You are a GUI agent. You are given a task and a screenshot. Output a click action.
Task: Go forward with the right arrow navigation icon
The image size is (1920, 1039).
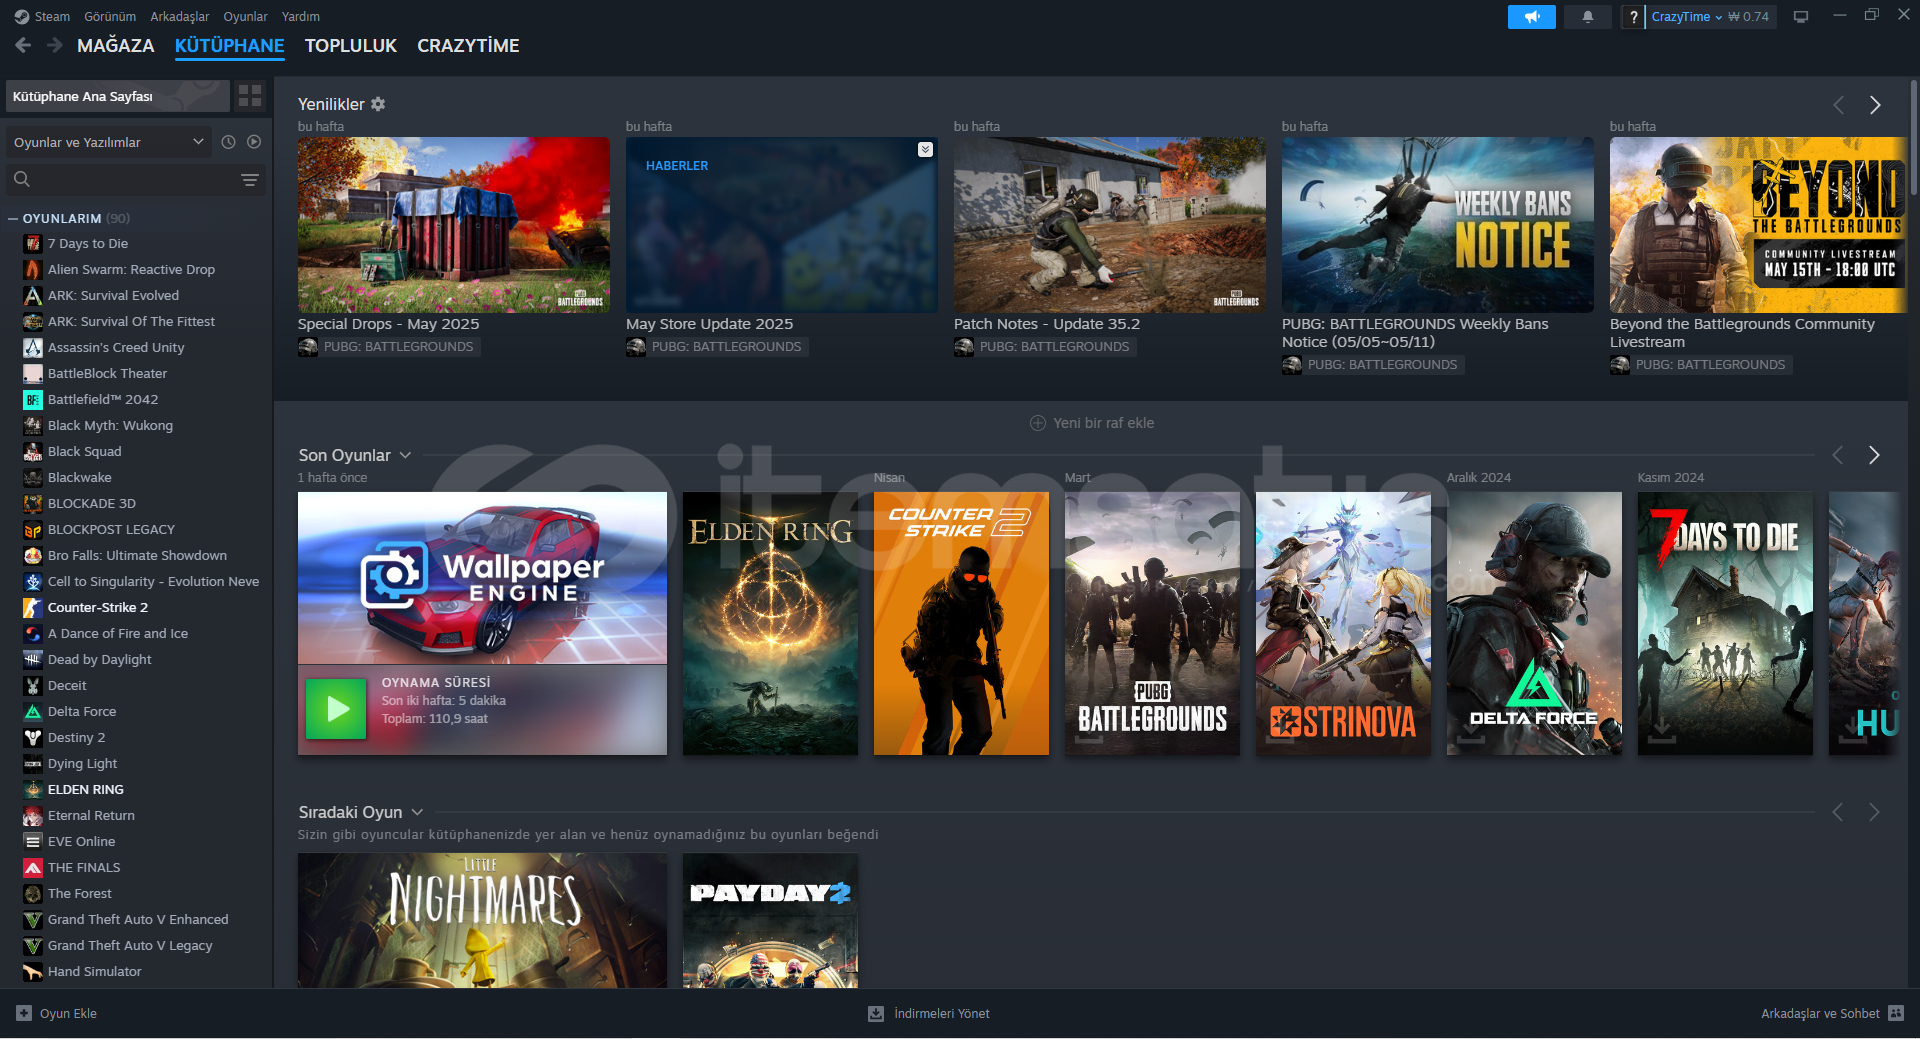tap(55, 45)
